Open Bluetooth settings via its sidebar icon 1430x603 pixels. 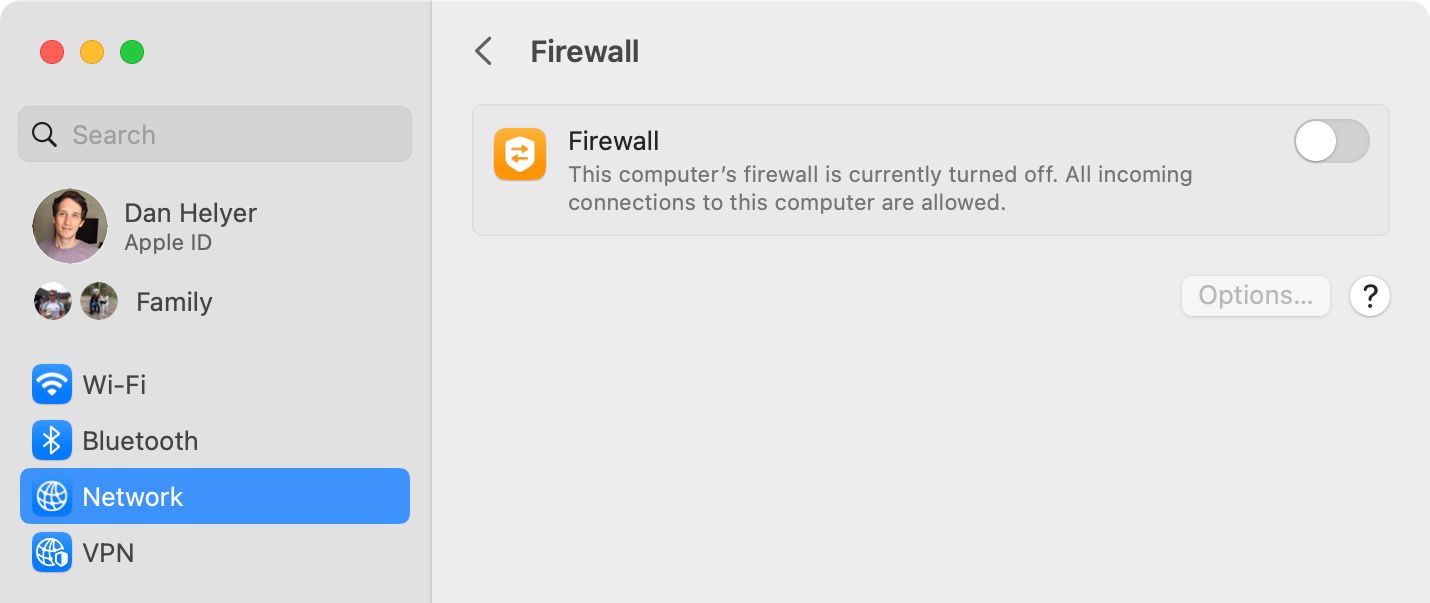pos(52,440)
